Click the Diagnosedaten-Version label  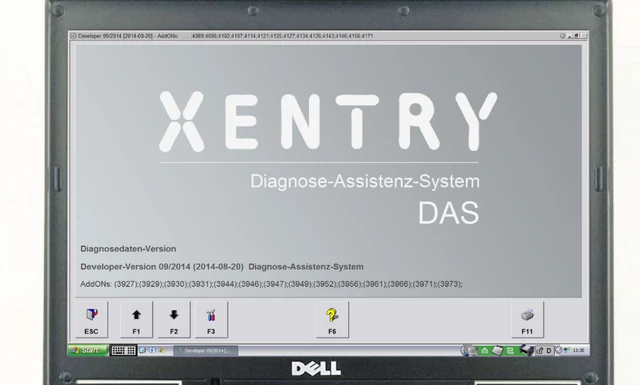tap(128, 249)
